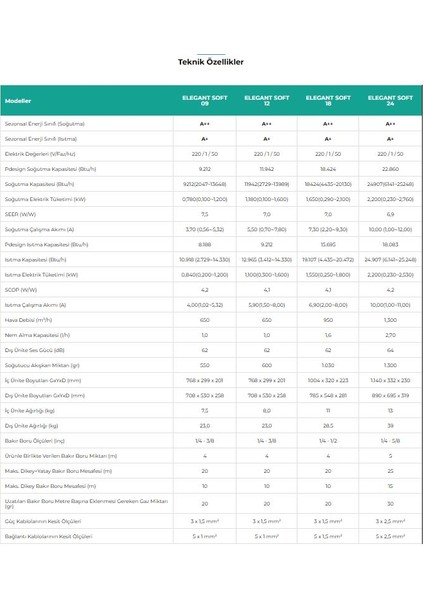Viewport: 424px width, 600px height.
Task: Click the cell '10,00 (1,00~12,00)'
Action: [390, 230]
